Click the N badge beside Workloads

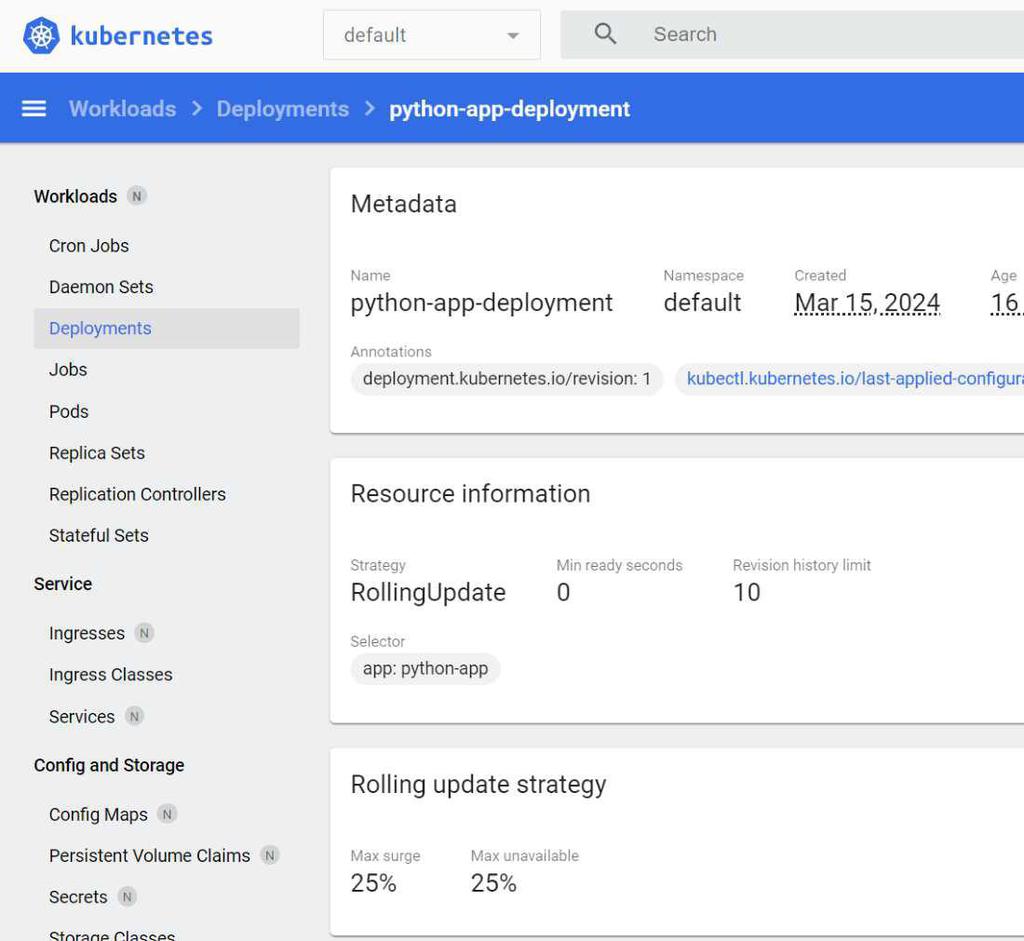point(137,196)
